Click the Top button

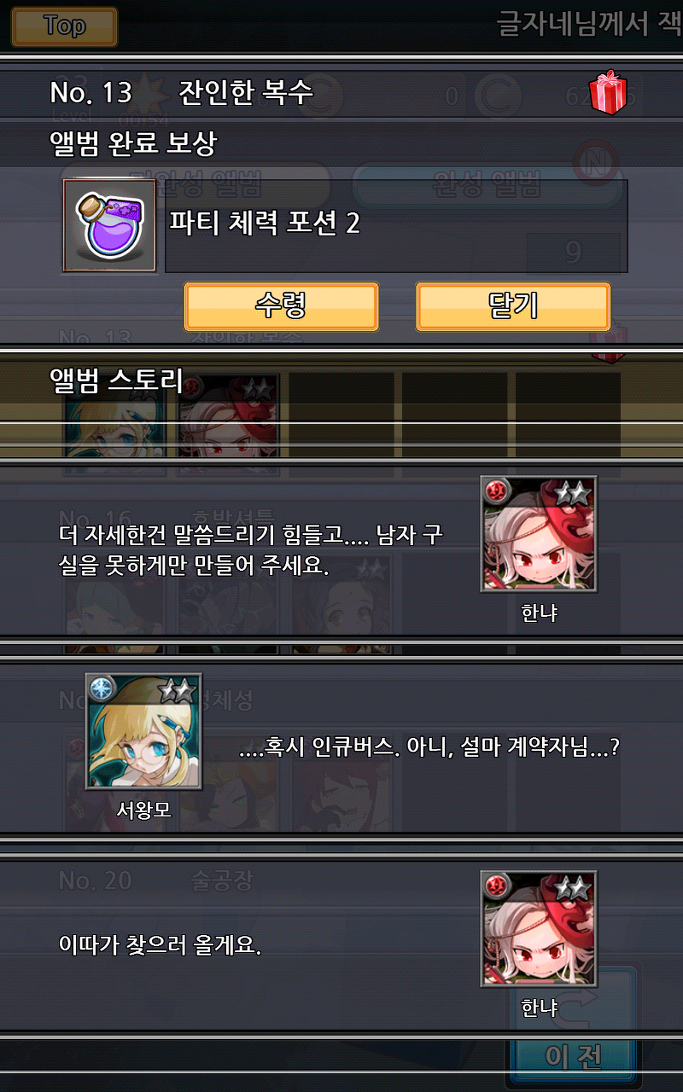click(x=64, y=26)
